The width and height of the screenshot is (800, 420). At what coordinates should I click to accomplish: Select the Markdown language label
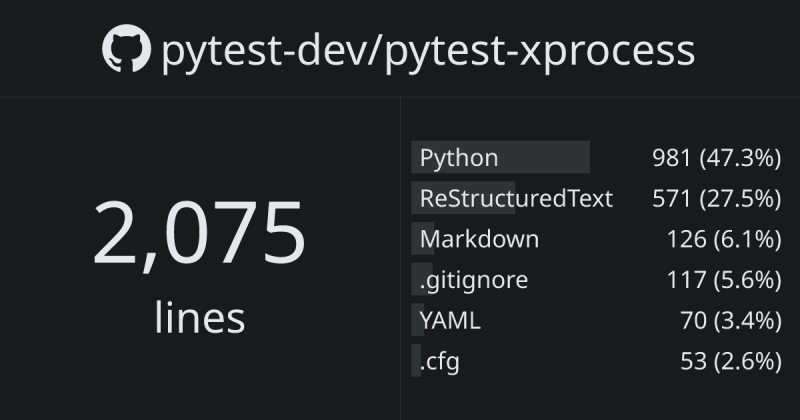click(479, 239)
